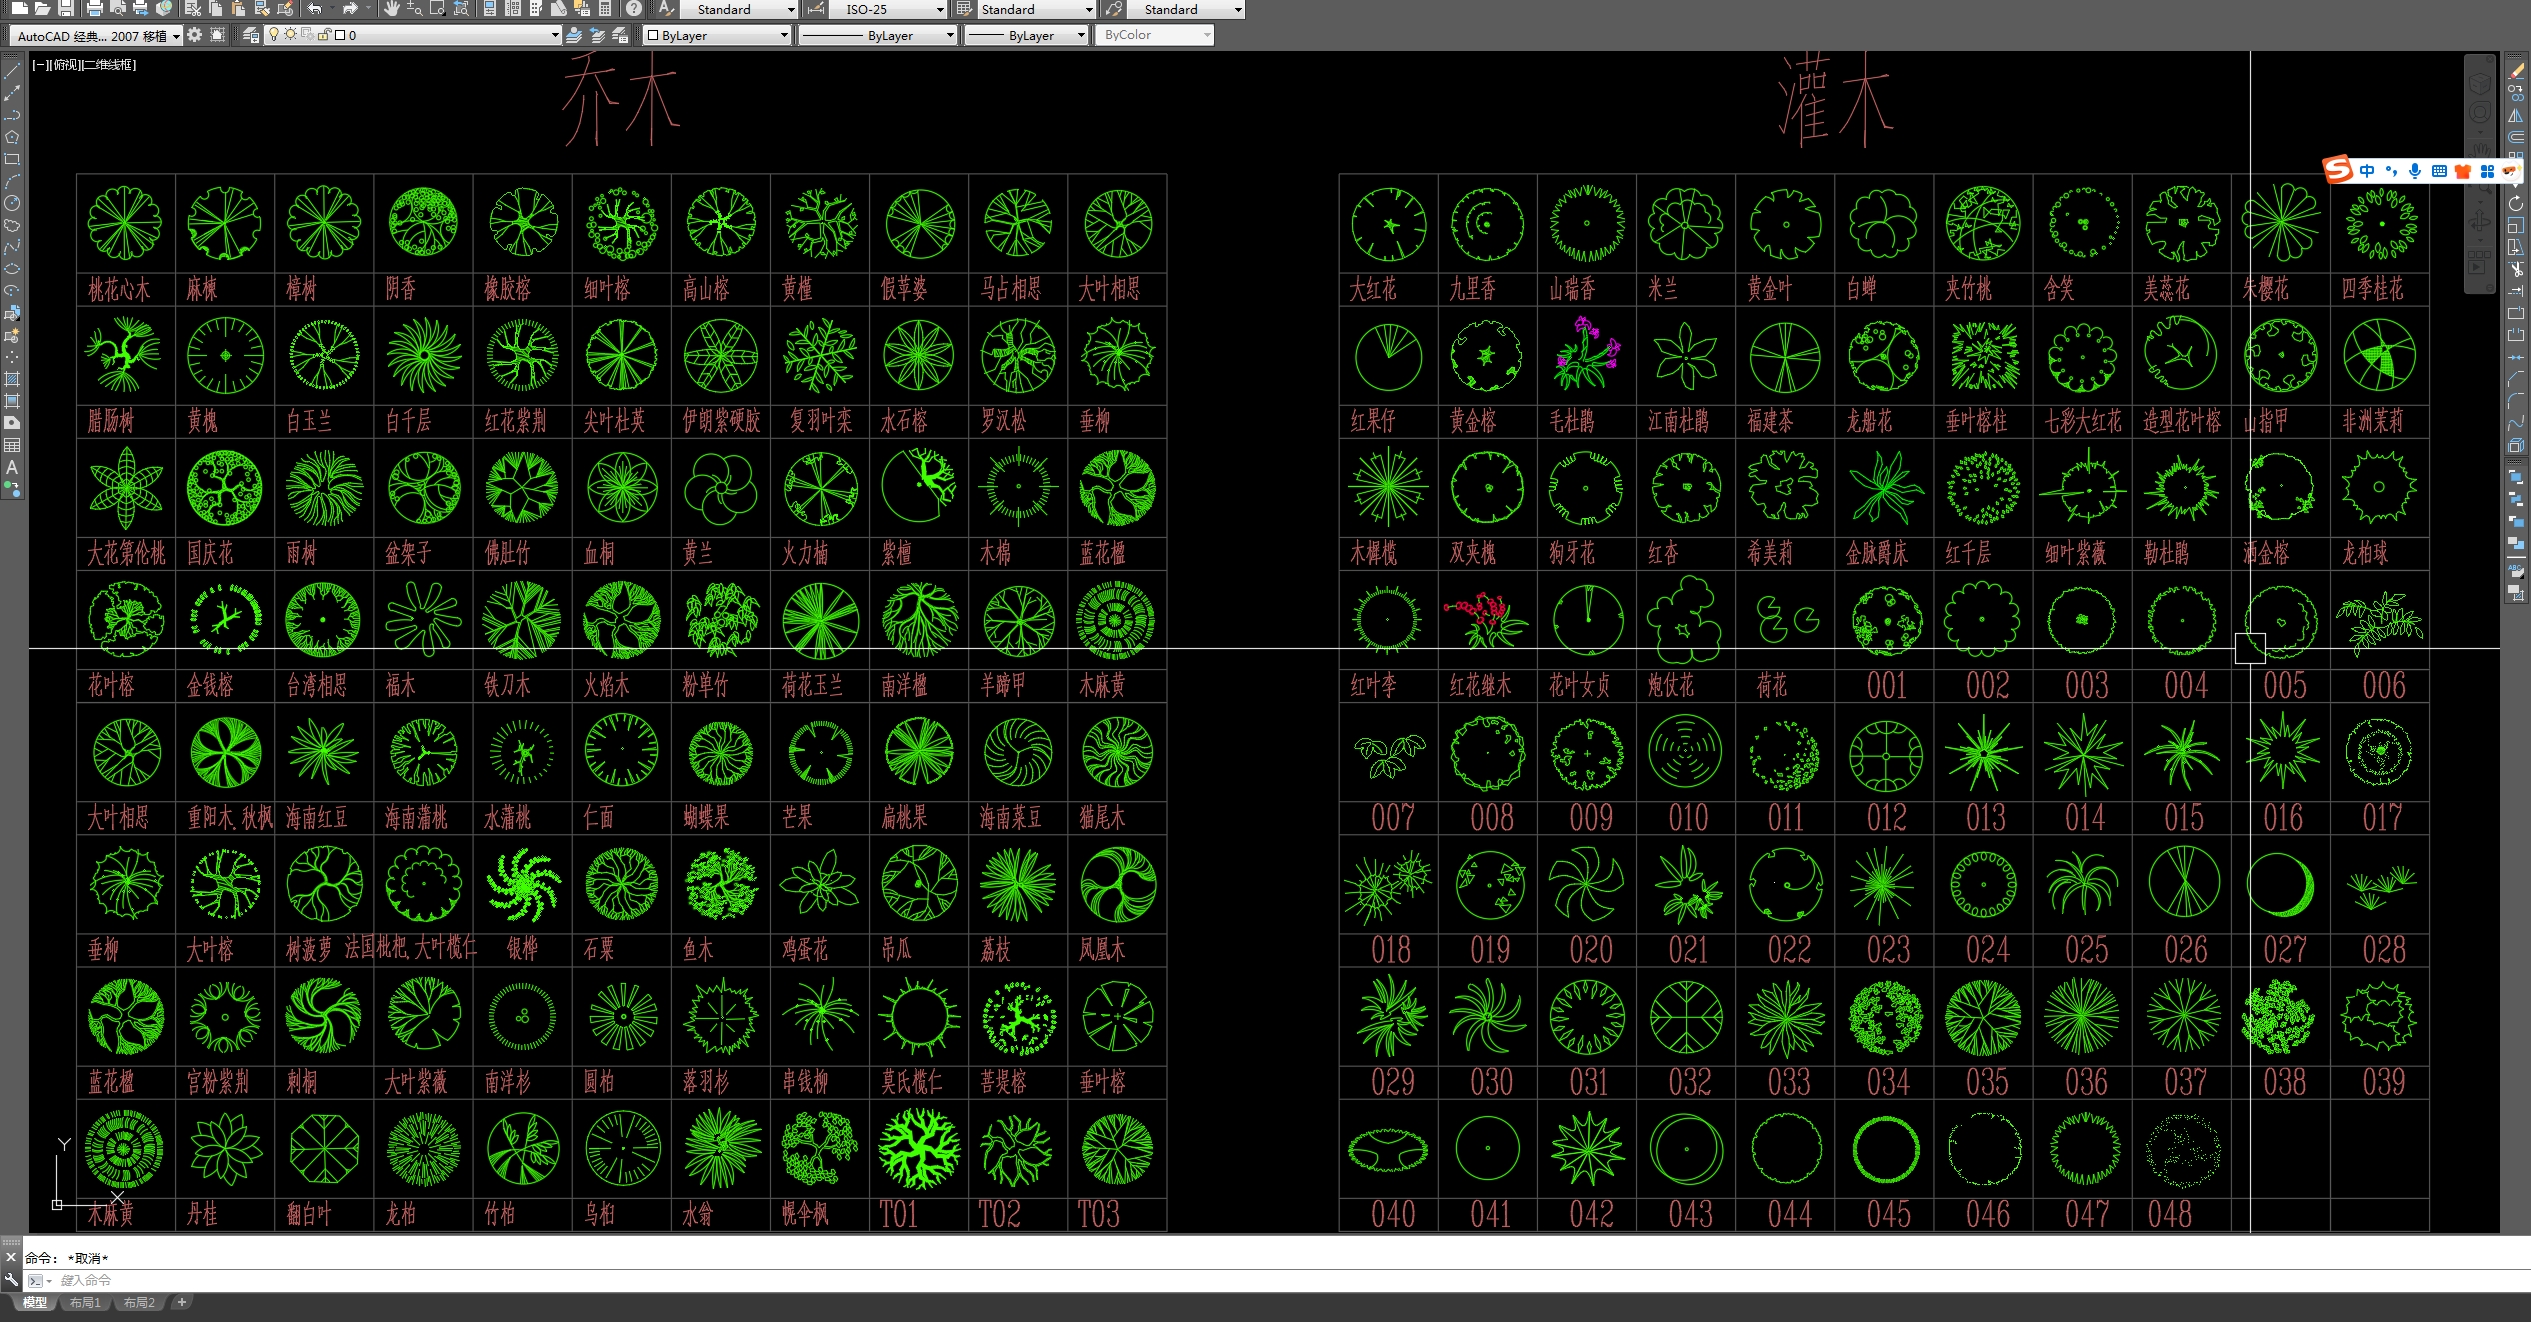Select the Polygon draw tool
2531x1322 pixels.
[x=12, y=137]
